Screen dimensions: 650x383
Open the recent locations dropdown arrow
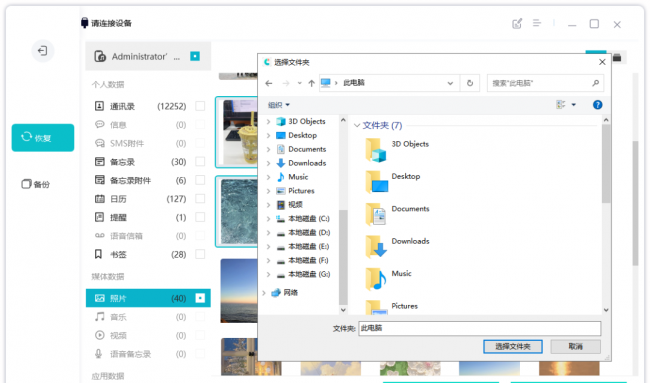tap(299, 83)
